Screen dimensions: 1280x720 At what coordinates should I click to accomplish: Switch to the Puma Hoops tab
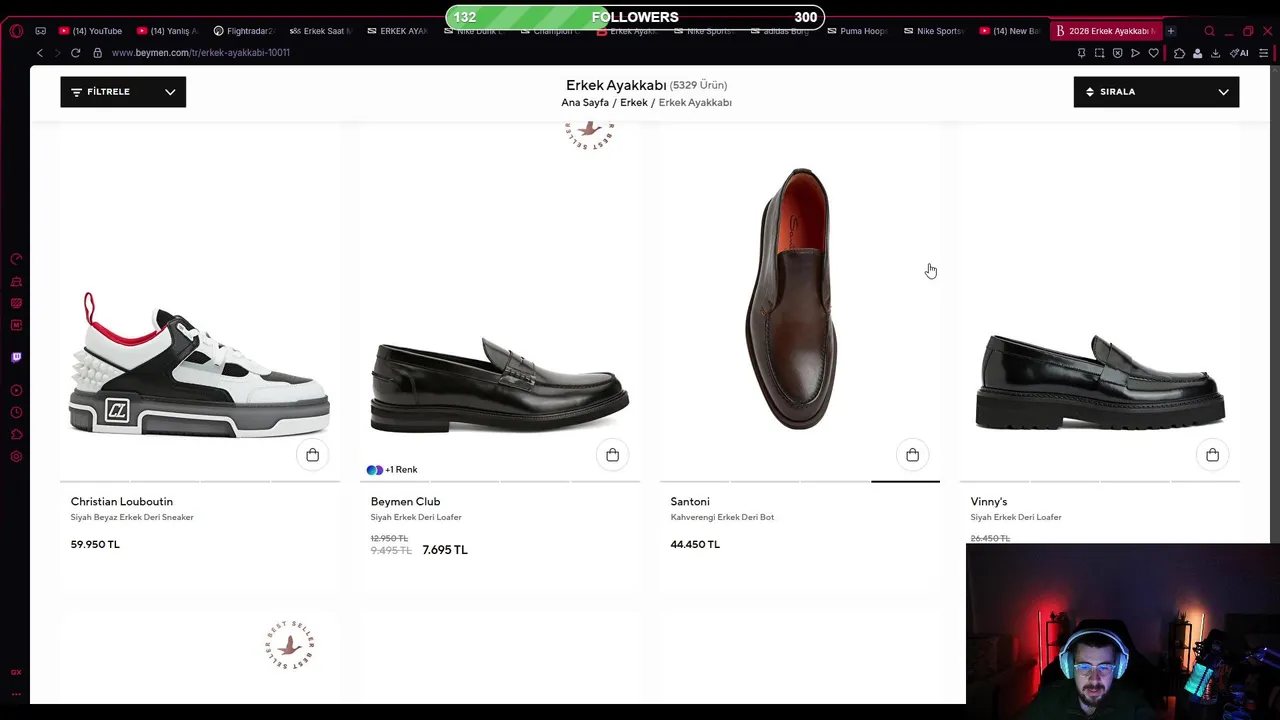[857, 31]
